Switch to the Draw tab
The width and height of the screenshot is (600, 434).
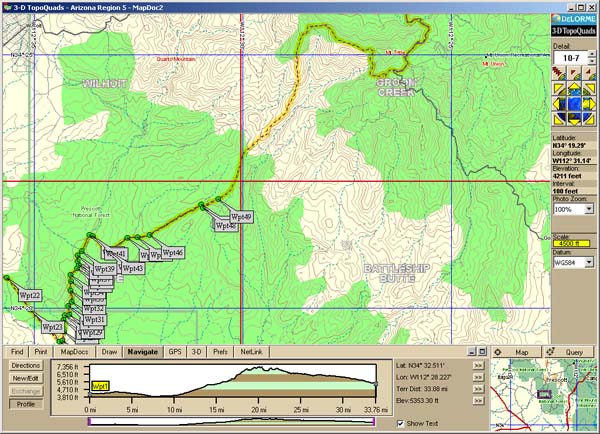(109, 352)
